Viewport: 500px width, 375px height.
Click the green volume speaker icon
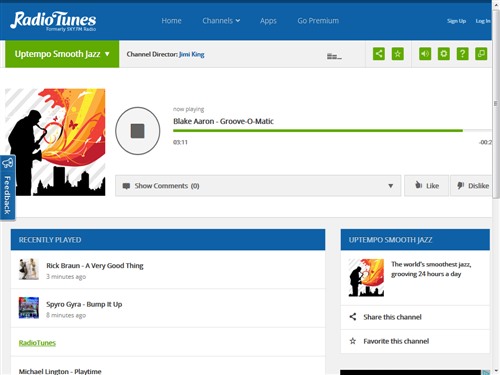coord(425,54)
